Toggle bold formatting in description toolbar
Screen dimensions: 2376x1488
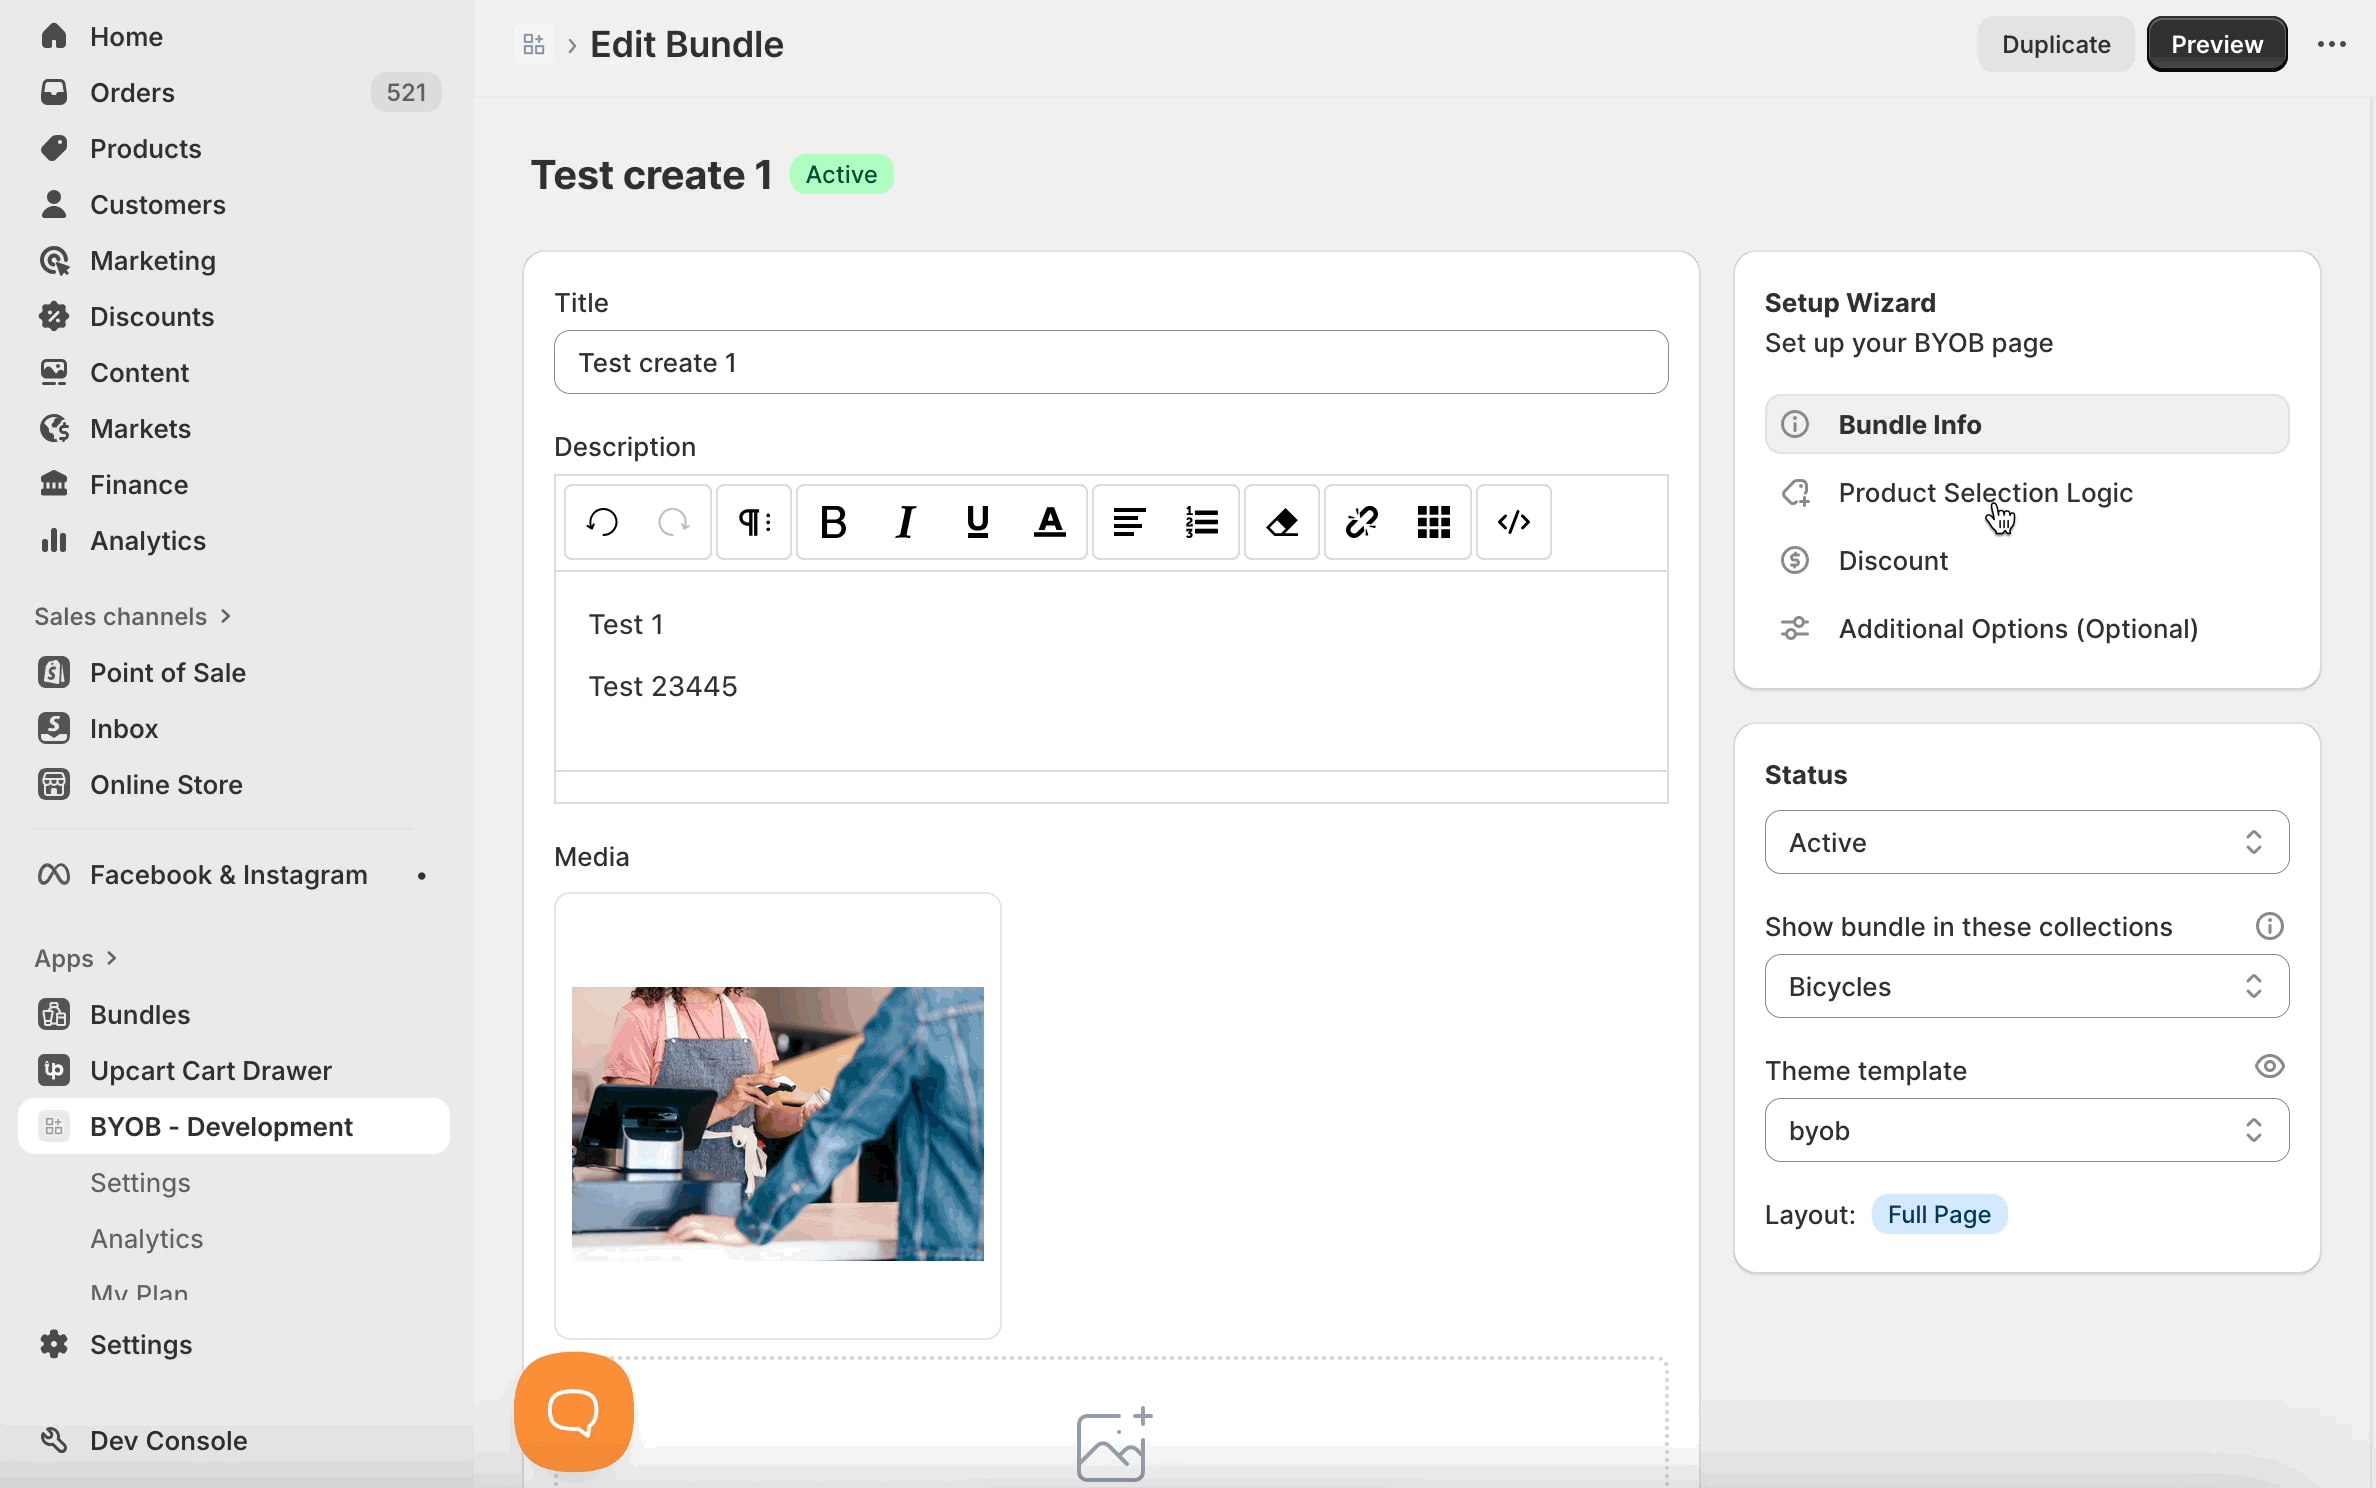coord(833,522)
